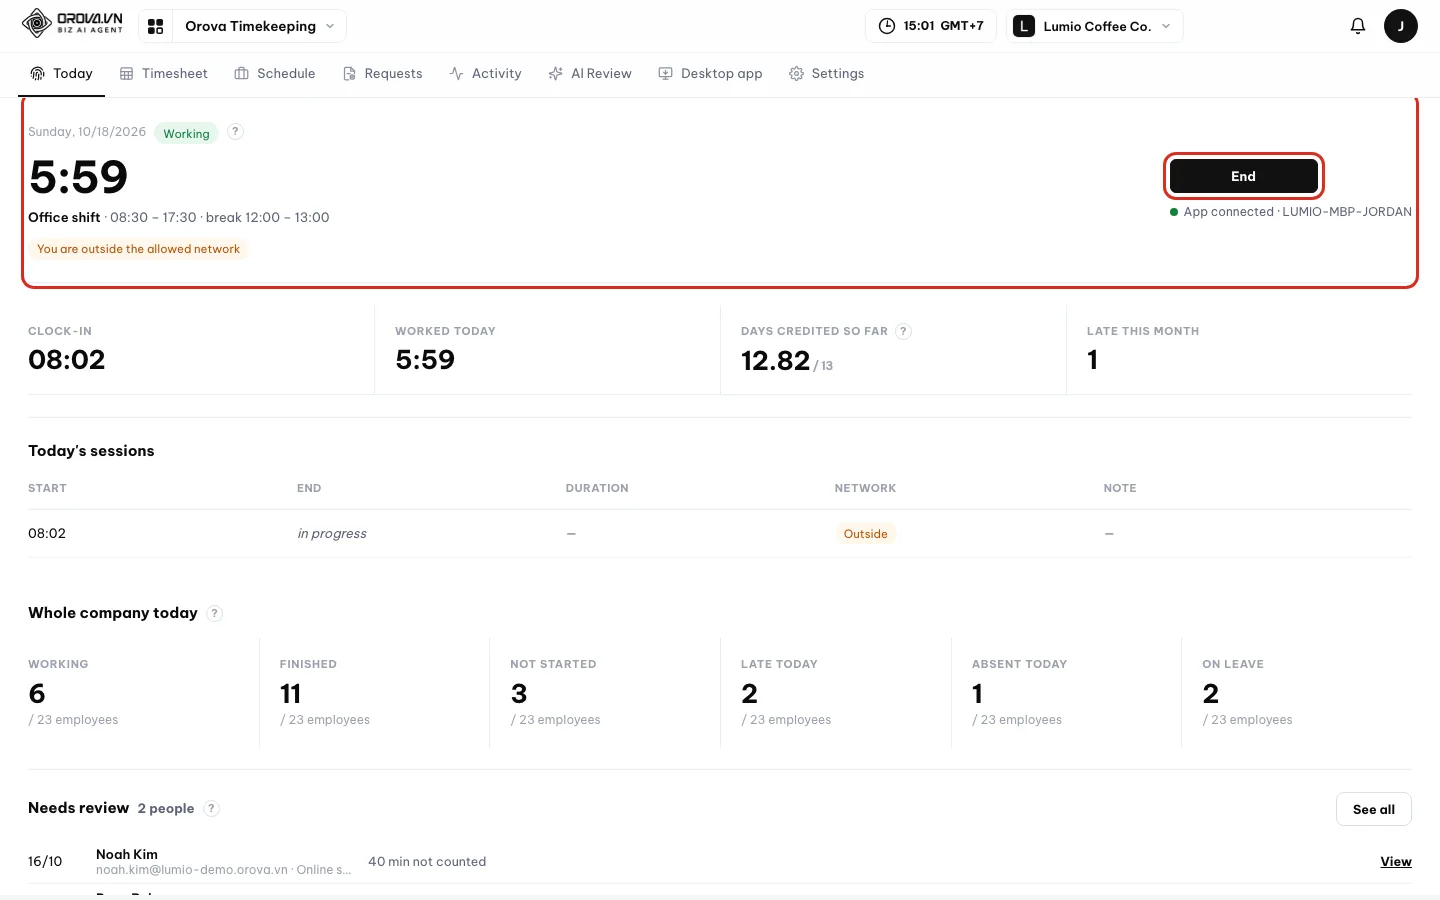The image size is (1440, 900).
Task: Click the Finished 11 employees card
Action: (x=374, y=692)
